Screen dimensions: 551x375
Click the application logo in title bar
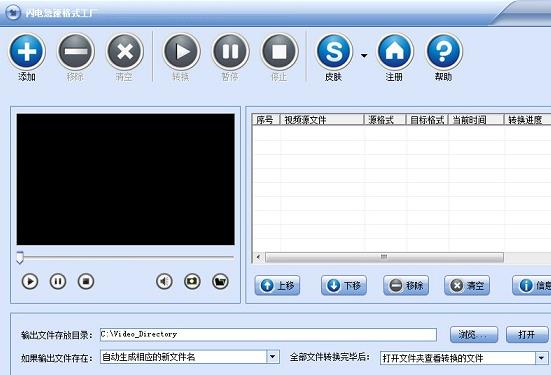[x=13, y=13]
